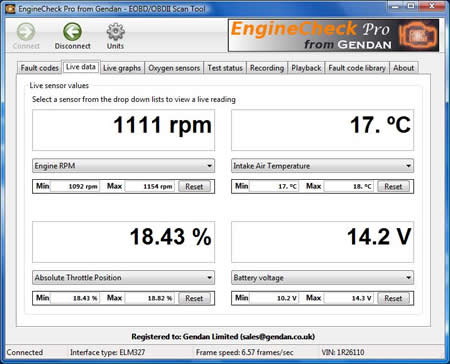The image size is (450, 364).
Task: Click the sensor selection instruction text
Action: click(134, 99)
